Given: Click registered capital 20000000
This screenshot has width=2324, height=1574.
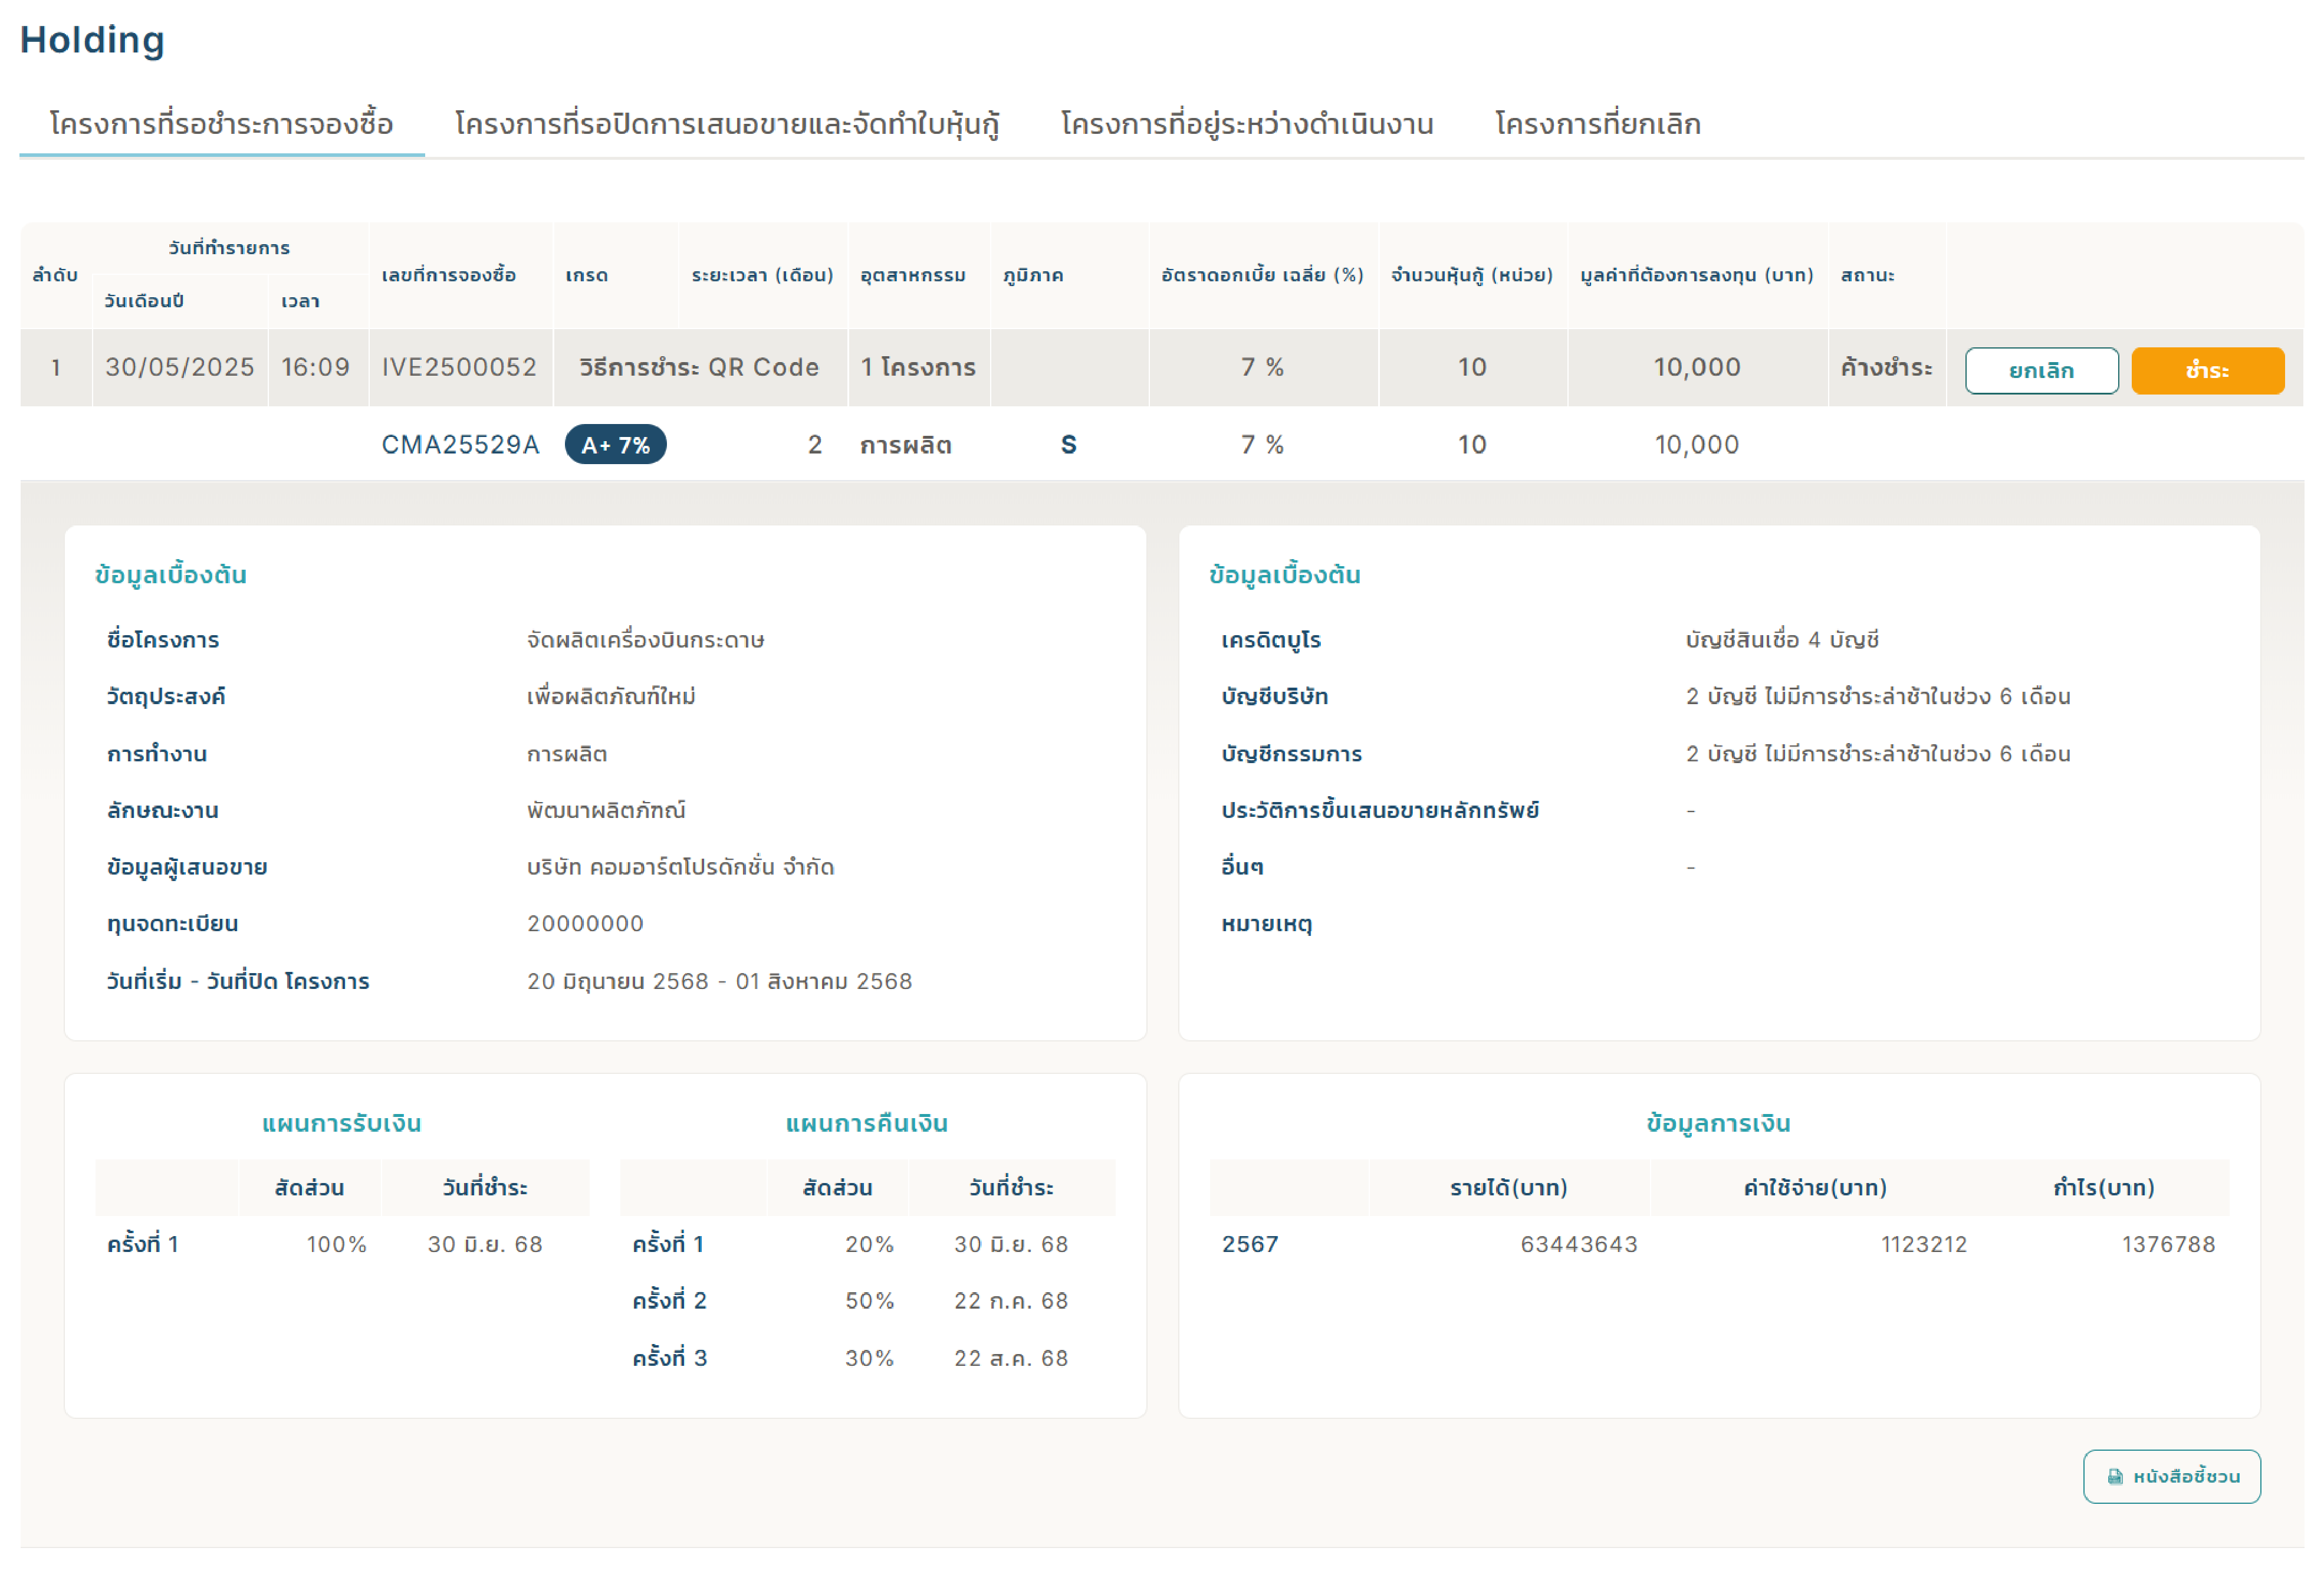Looking at the screenshot, I should click(x=585, y=923).
